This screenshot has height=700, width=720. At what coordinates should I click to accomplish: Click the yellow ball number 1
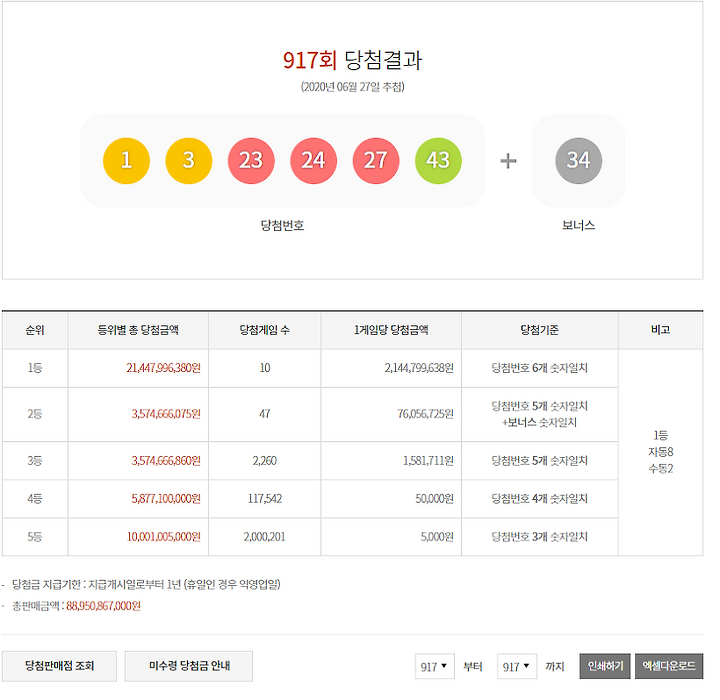coord(126,161)
